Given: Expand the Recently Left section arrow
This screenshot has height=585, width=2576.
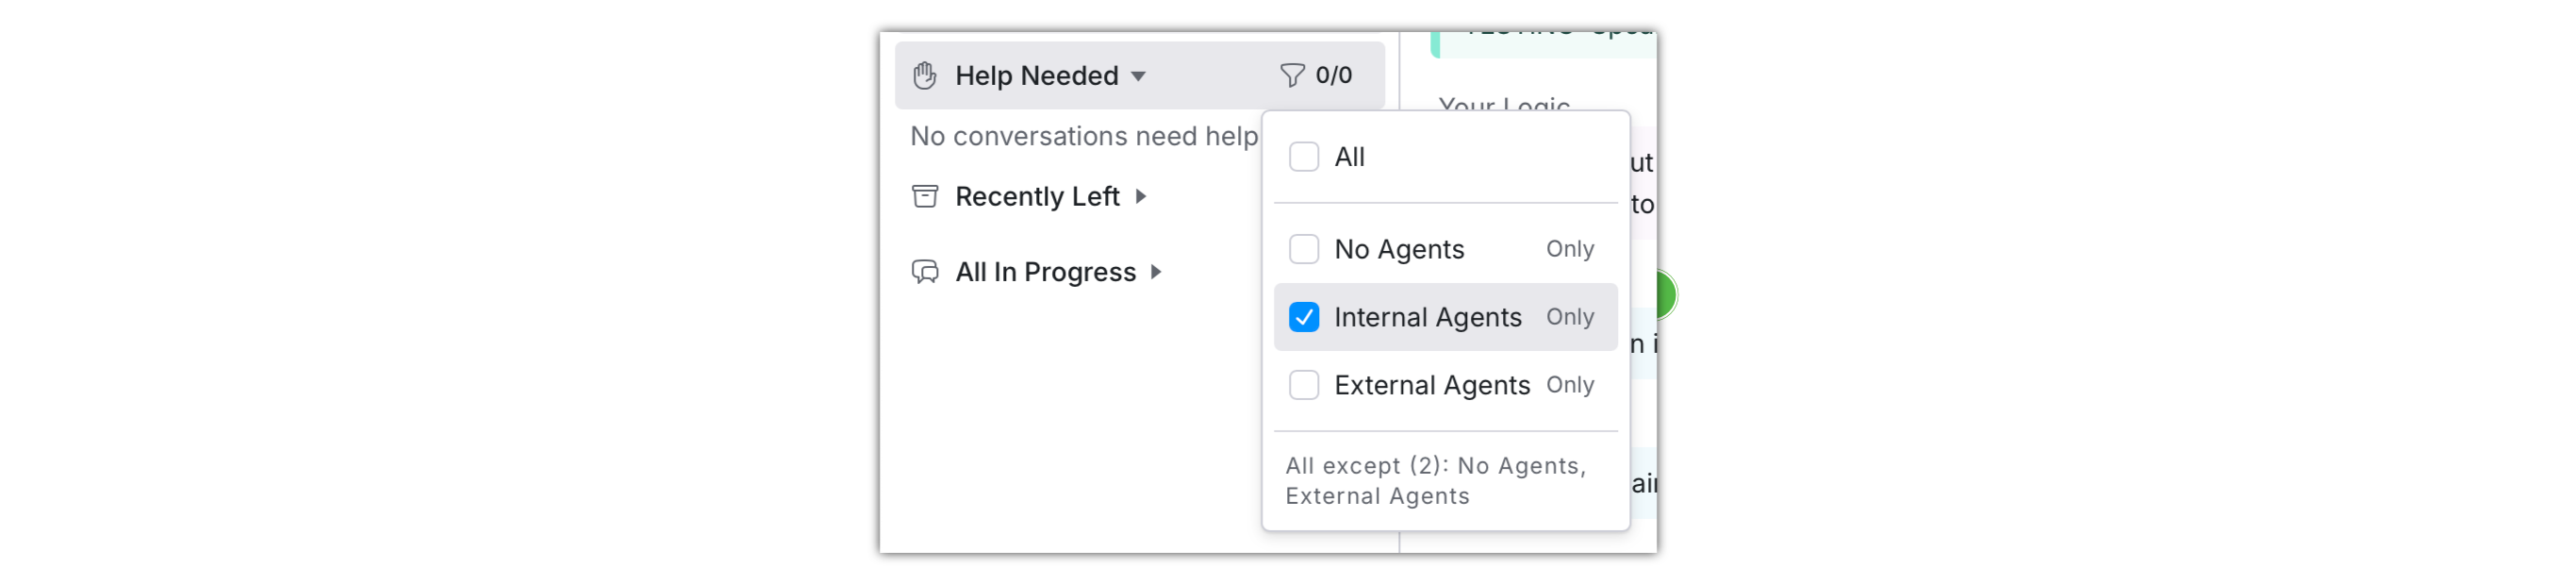Looking at the screenshot, I should pos(1140,197).
